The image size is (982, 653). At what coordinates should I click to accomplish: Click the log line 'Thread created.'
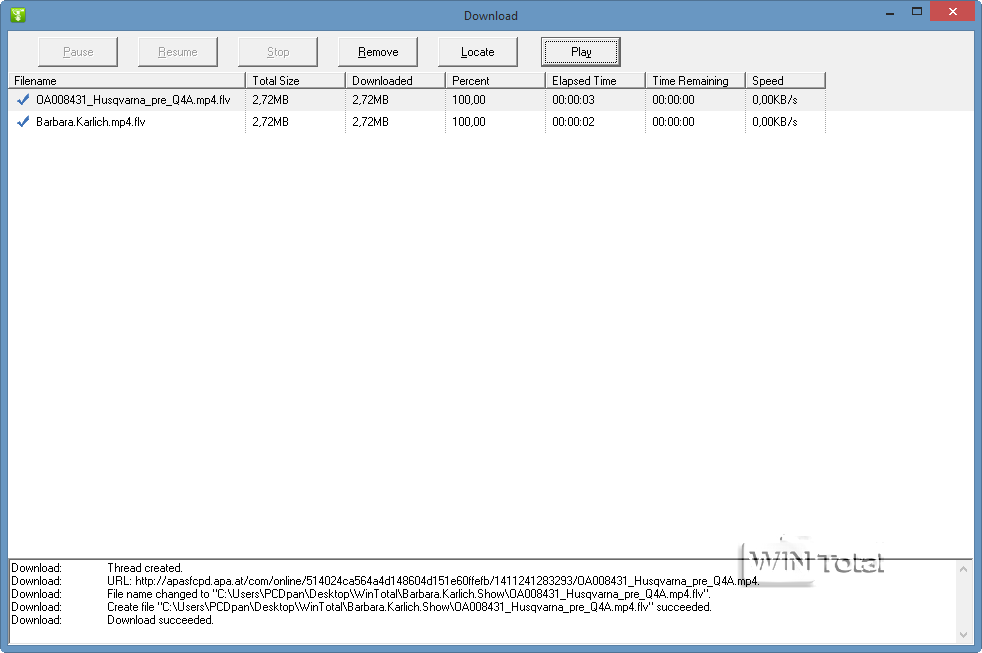[145, 568]
